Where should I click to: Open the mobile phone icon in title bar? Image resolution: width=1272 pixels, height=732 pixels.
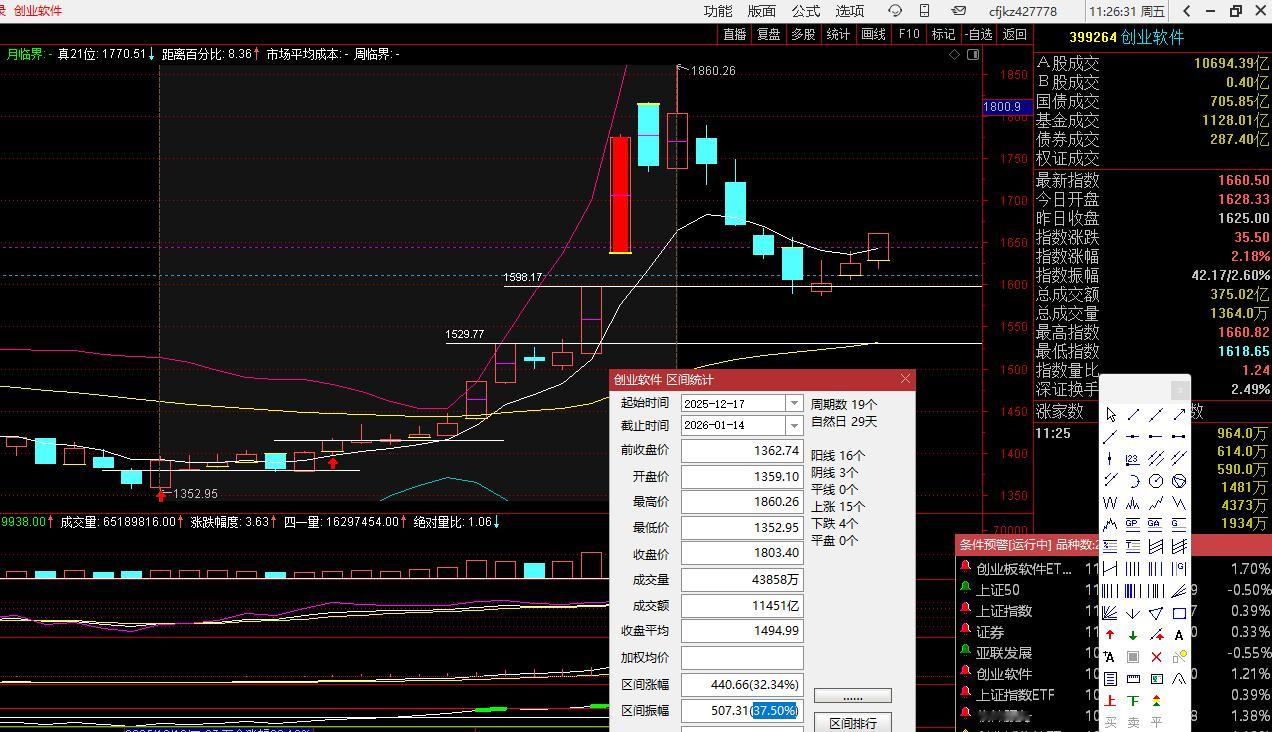pyautogui.click(x=925, y=11)
